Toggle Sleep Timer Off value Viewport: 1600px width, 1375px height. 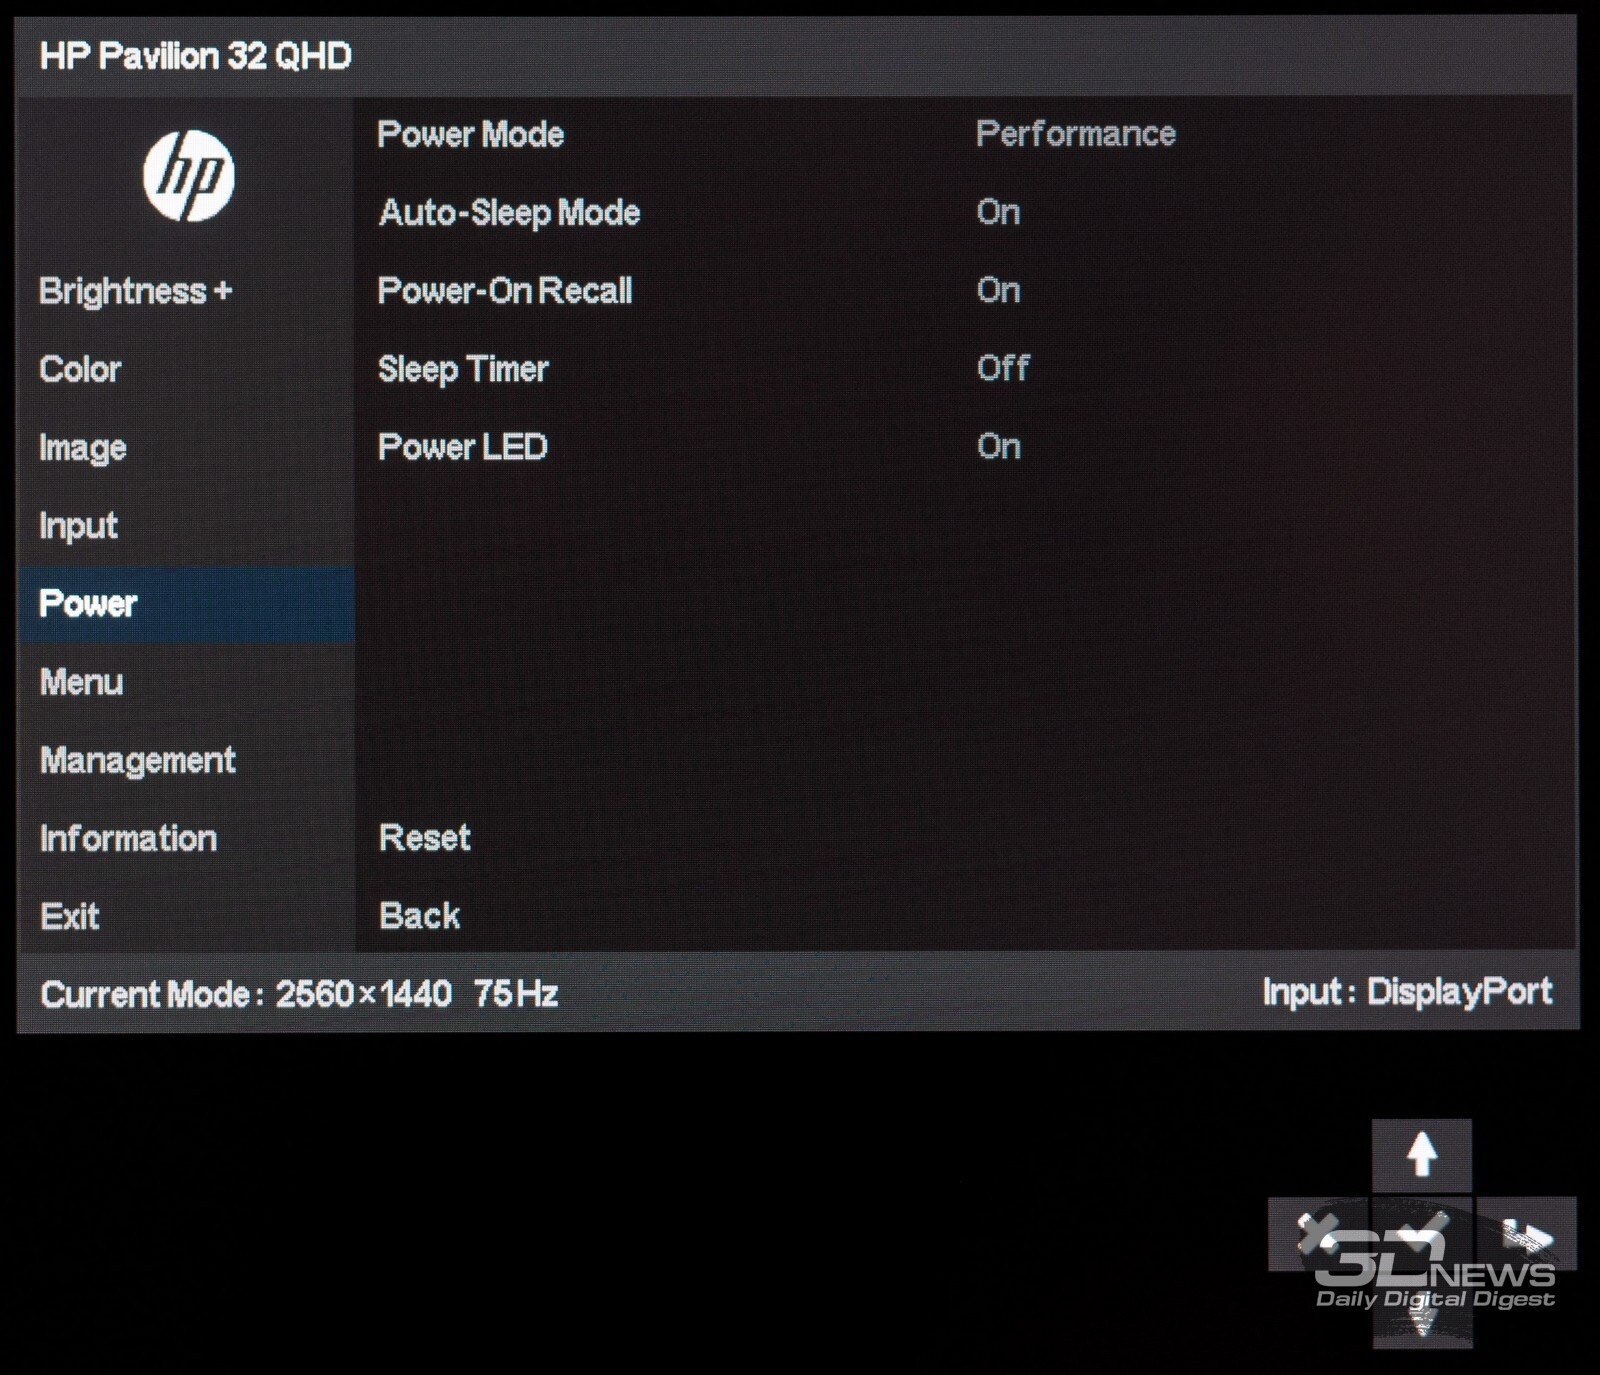pos(1003,368)
